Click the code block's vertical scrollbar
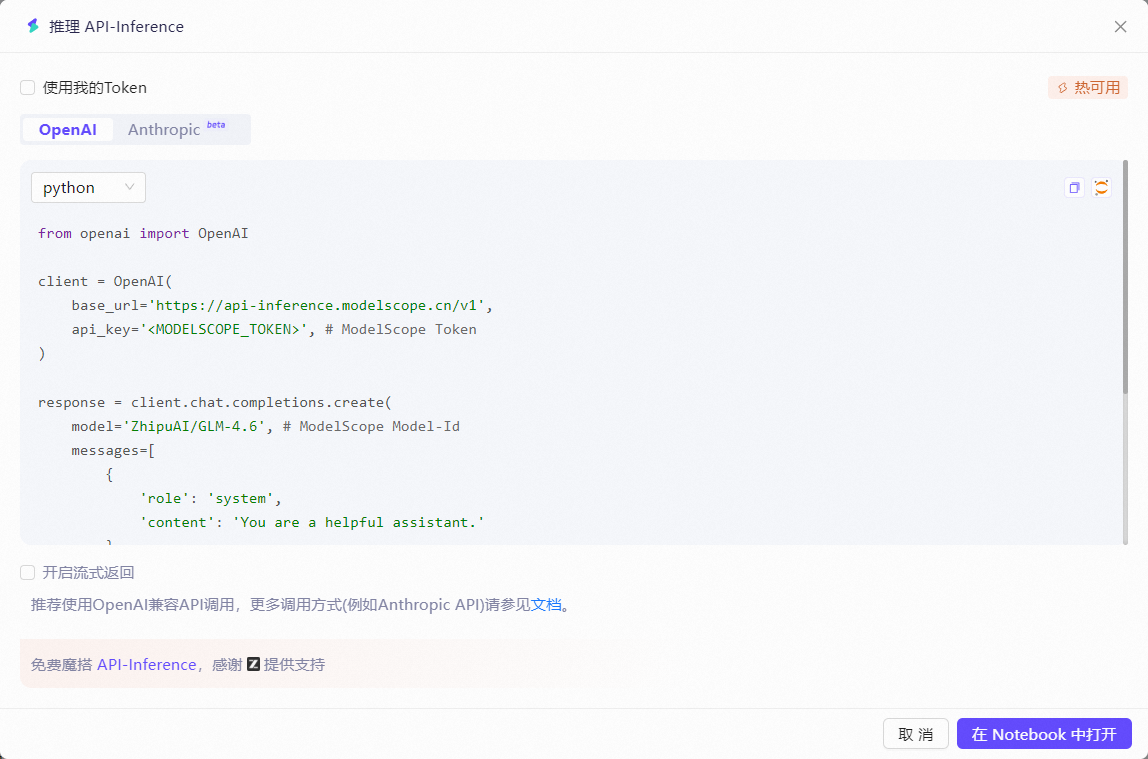Viewport: 1148px width, 759px height. [1125, 280]
